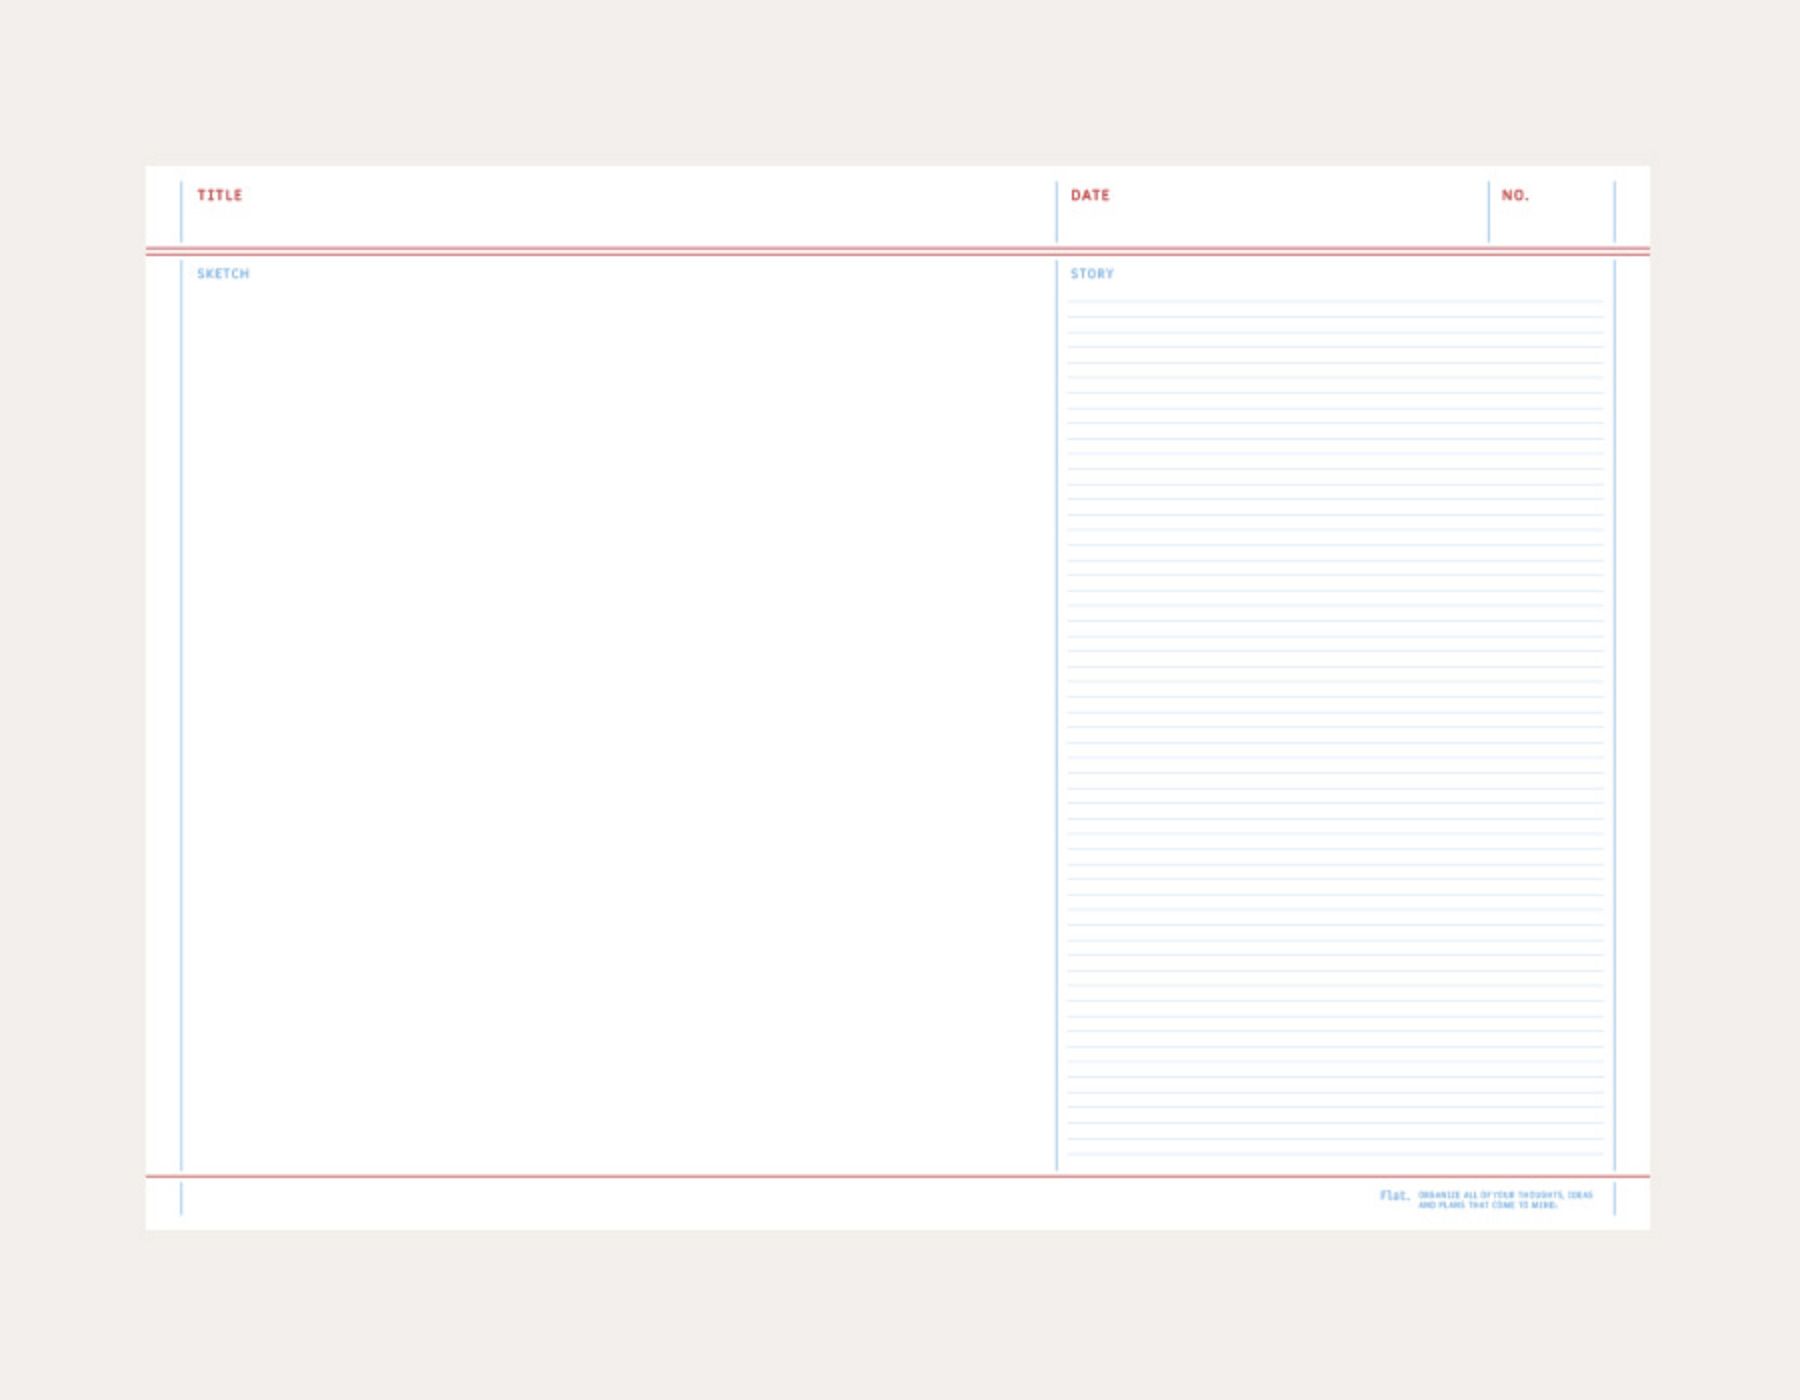Image resolution: width=1800 pixels, height=1400 pixels.
Task: Click inside the empty TITLE entry area
Action: (600, 222)
